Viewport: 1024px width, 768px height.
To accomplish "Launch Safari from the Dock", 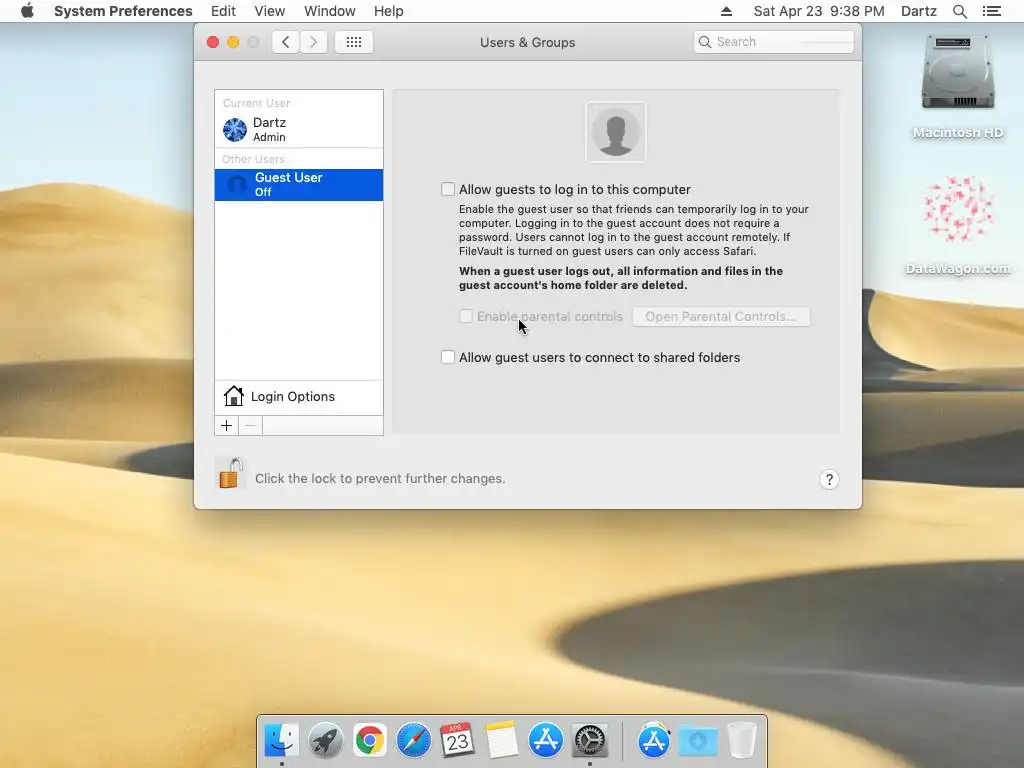I will [413, 741].
